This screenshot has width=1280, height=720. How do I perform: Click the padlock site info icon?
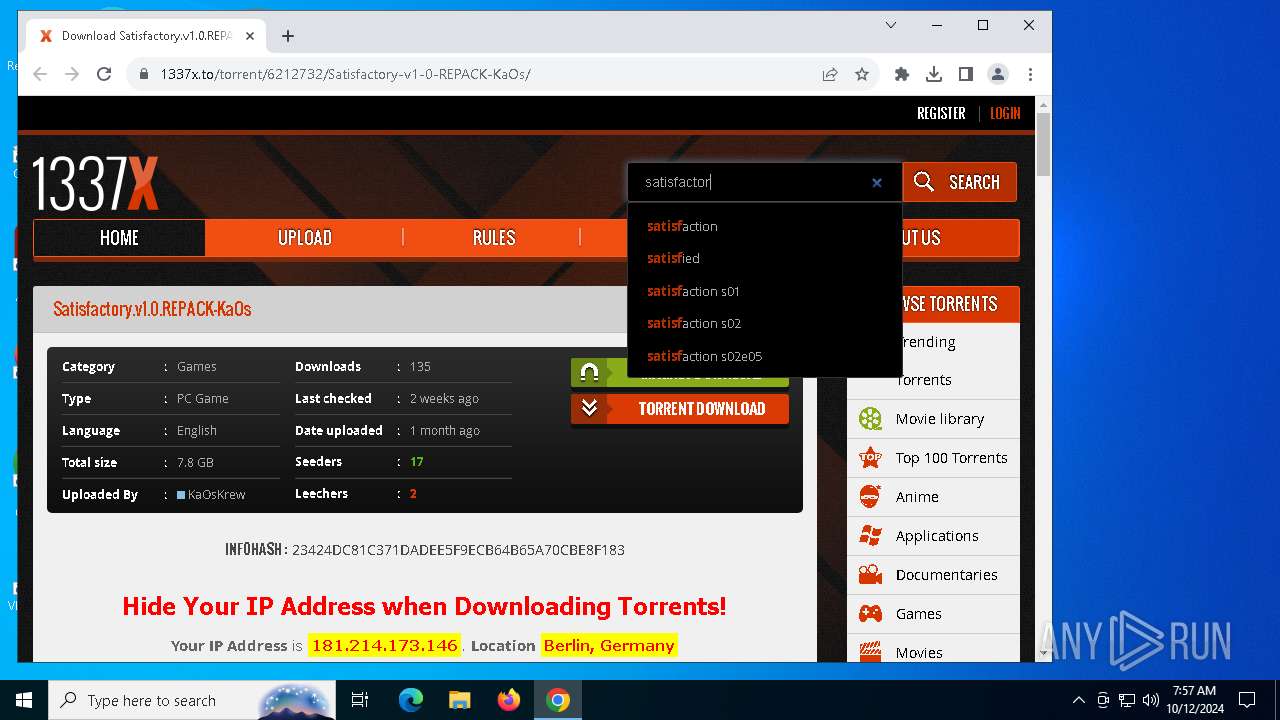point(144,74)
